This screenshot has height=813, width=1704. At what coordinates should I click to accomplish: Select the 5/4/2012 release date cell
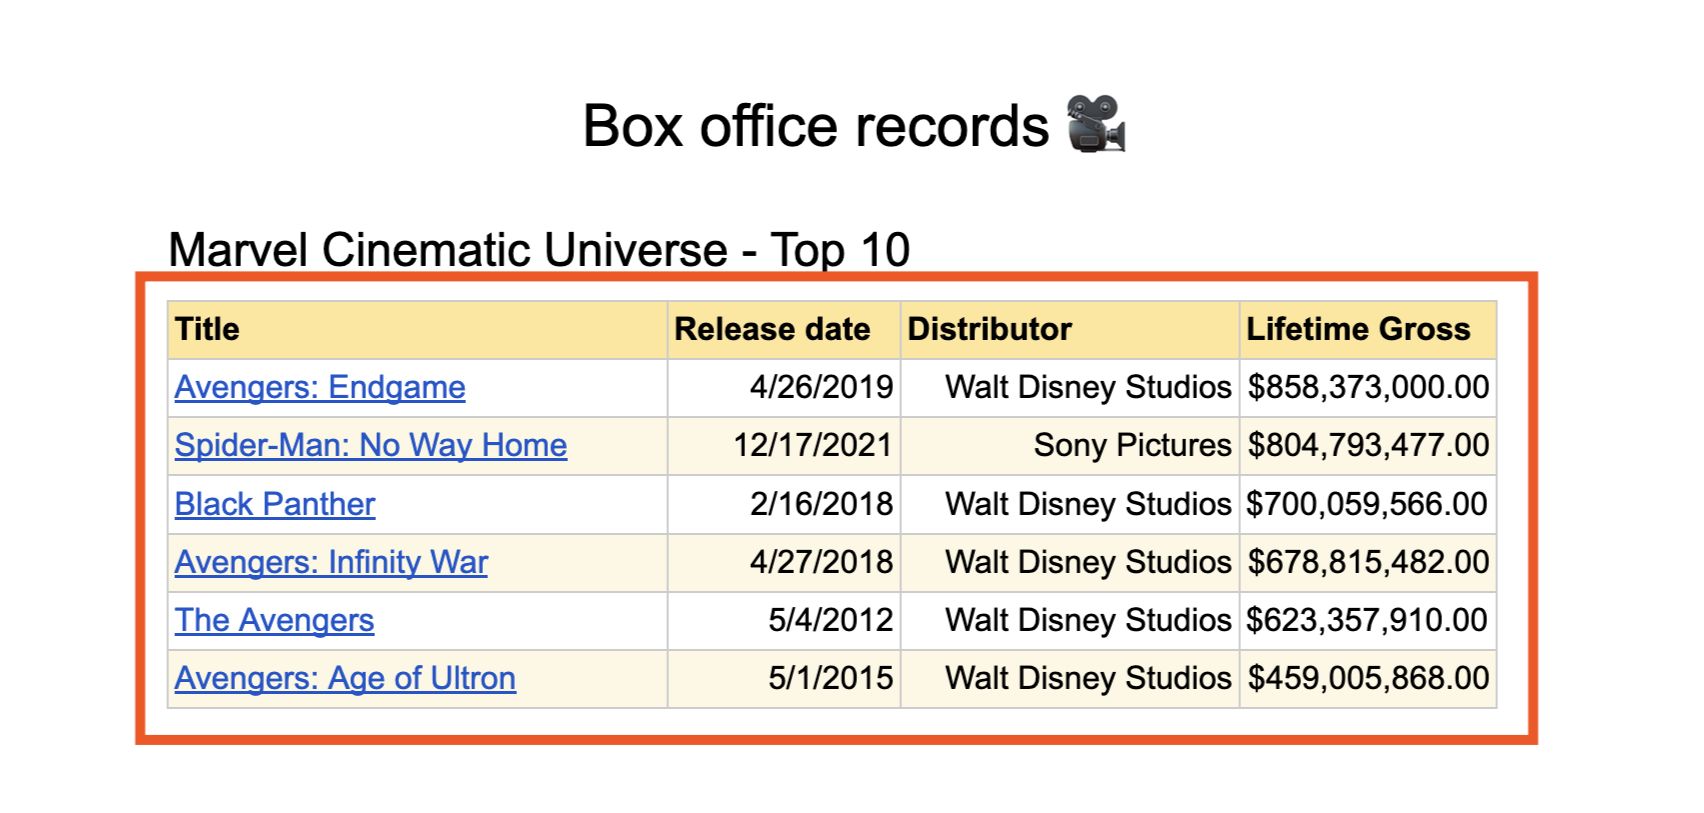[x=784, y=620]
